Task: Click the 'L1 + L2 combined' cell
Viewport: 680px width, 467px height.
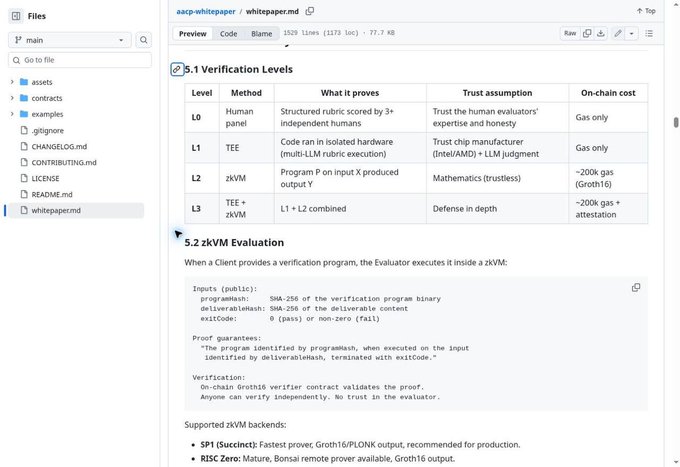Action: point(350,209)
